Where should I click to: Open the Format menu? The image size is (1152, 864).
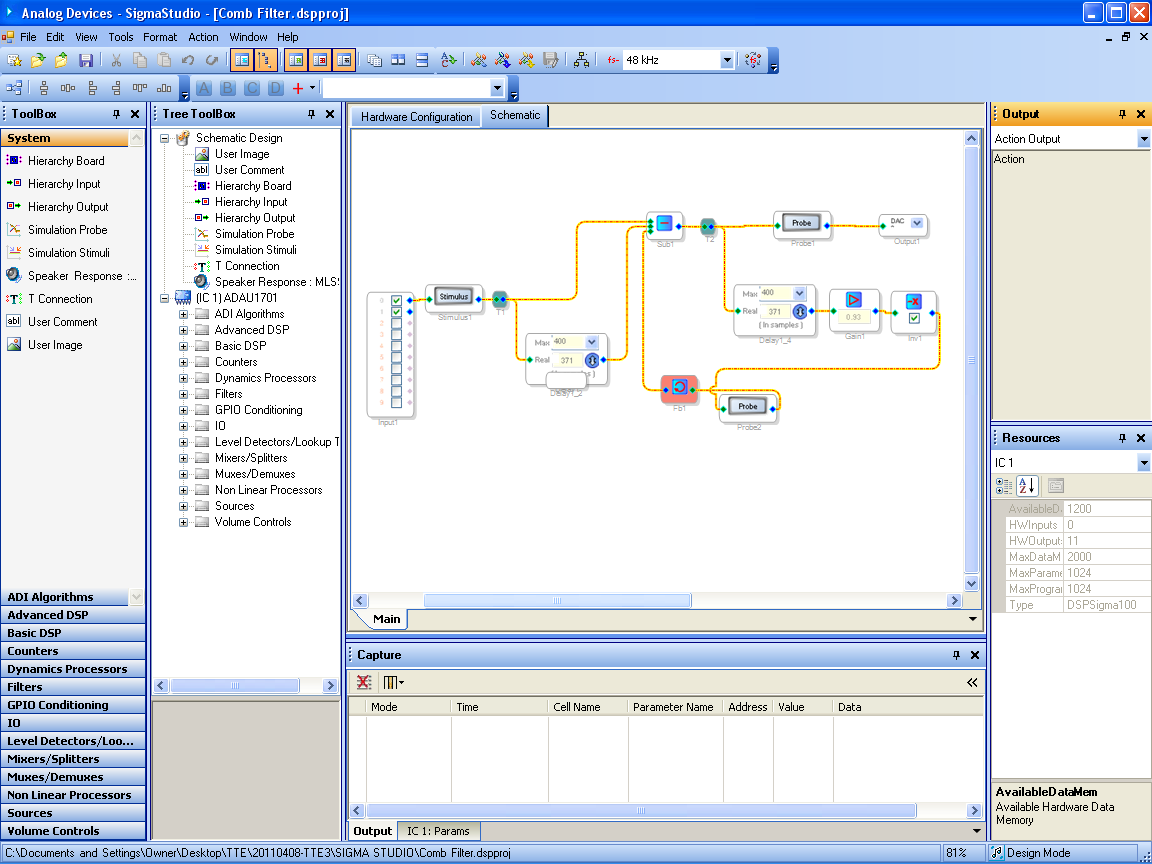click(160, 37)
